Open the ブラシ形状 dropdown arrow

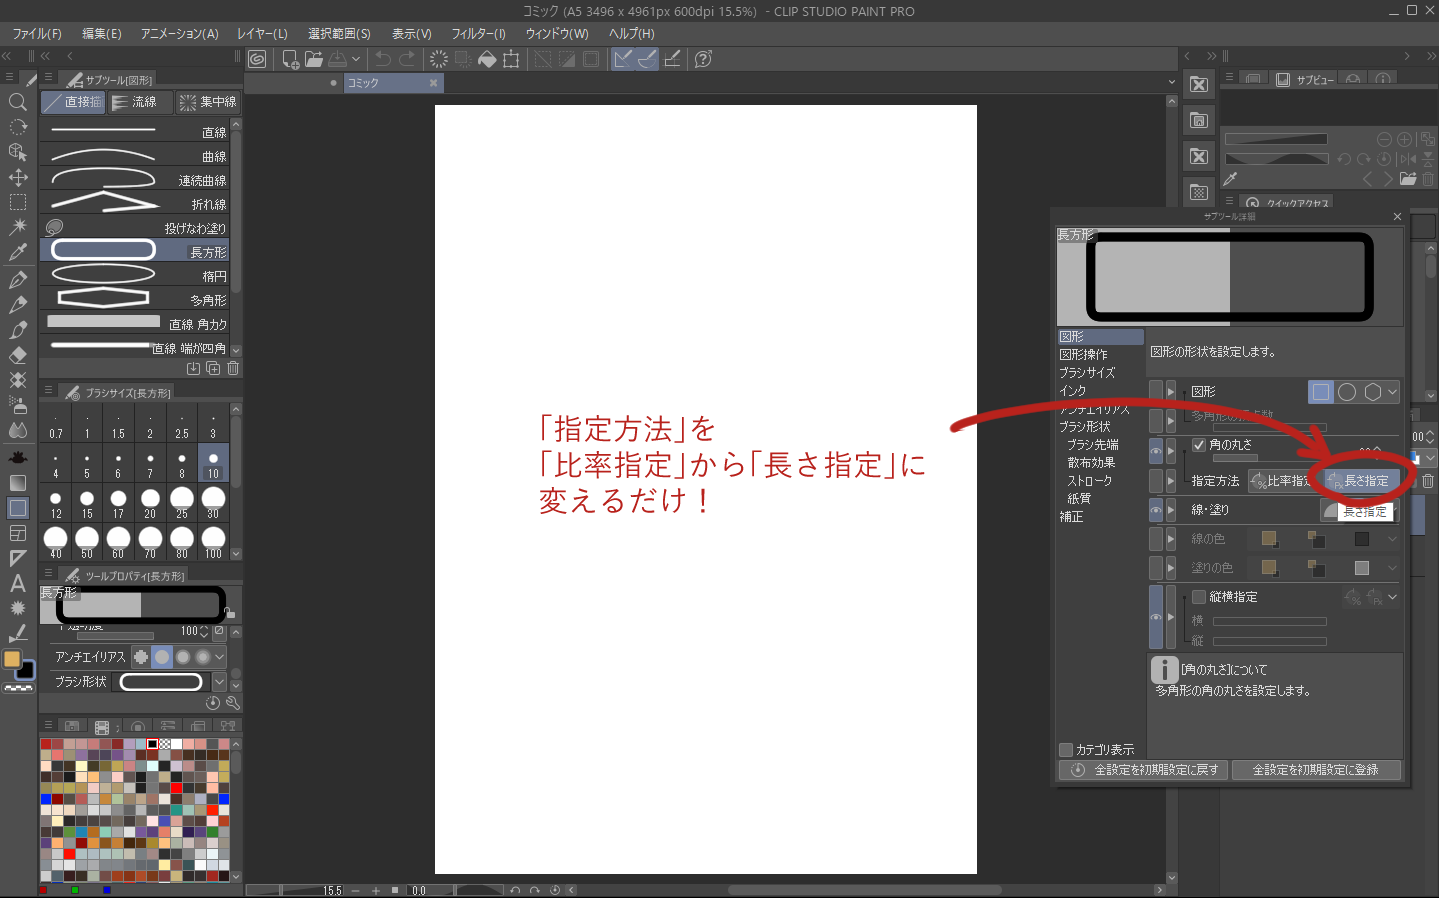click(219, 682)
